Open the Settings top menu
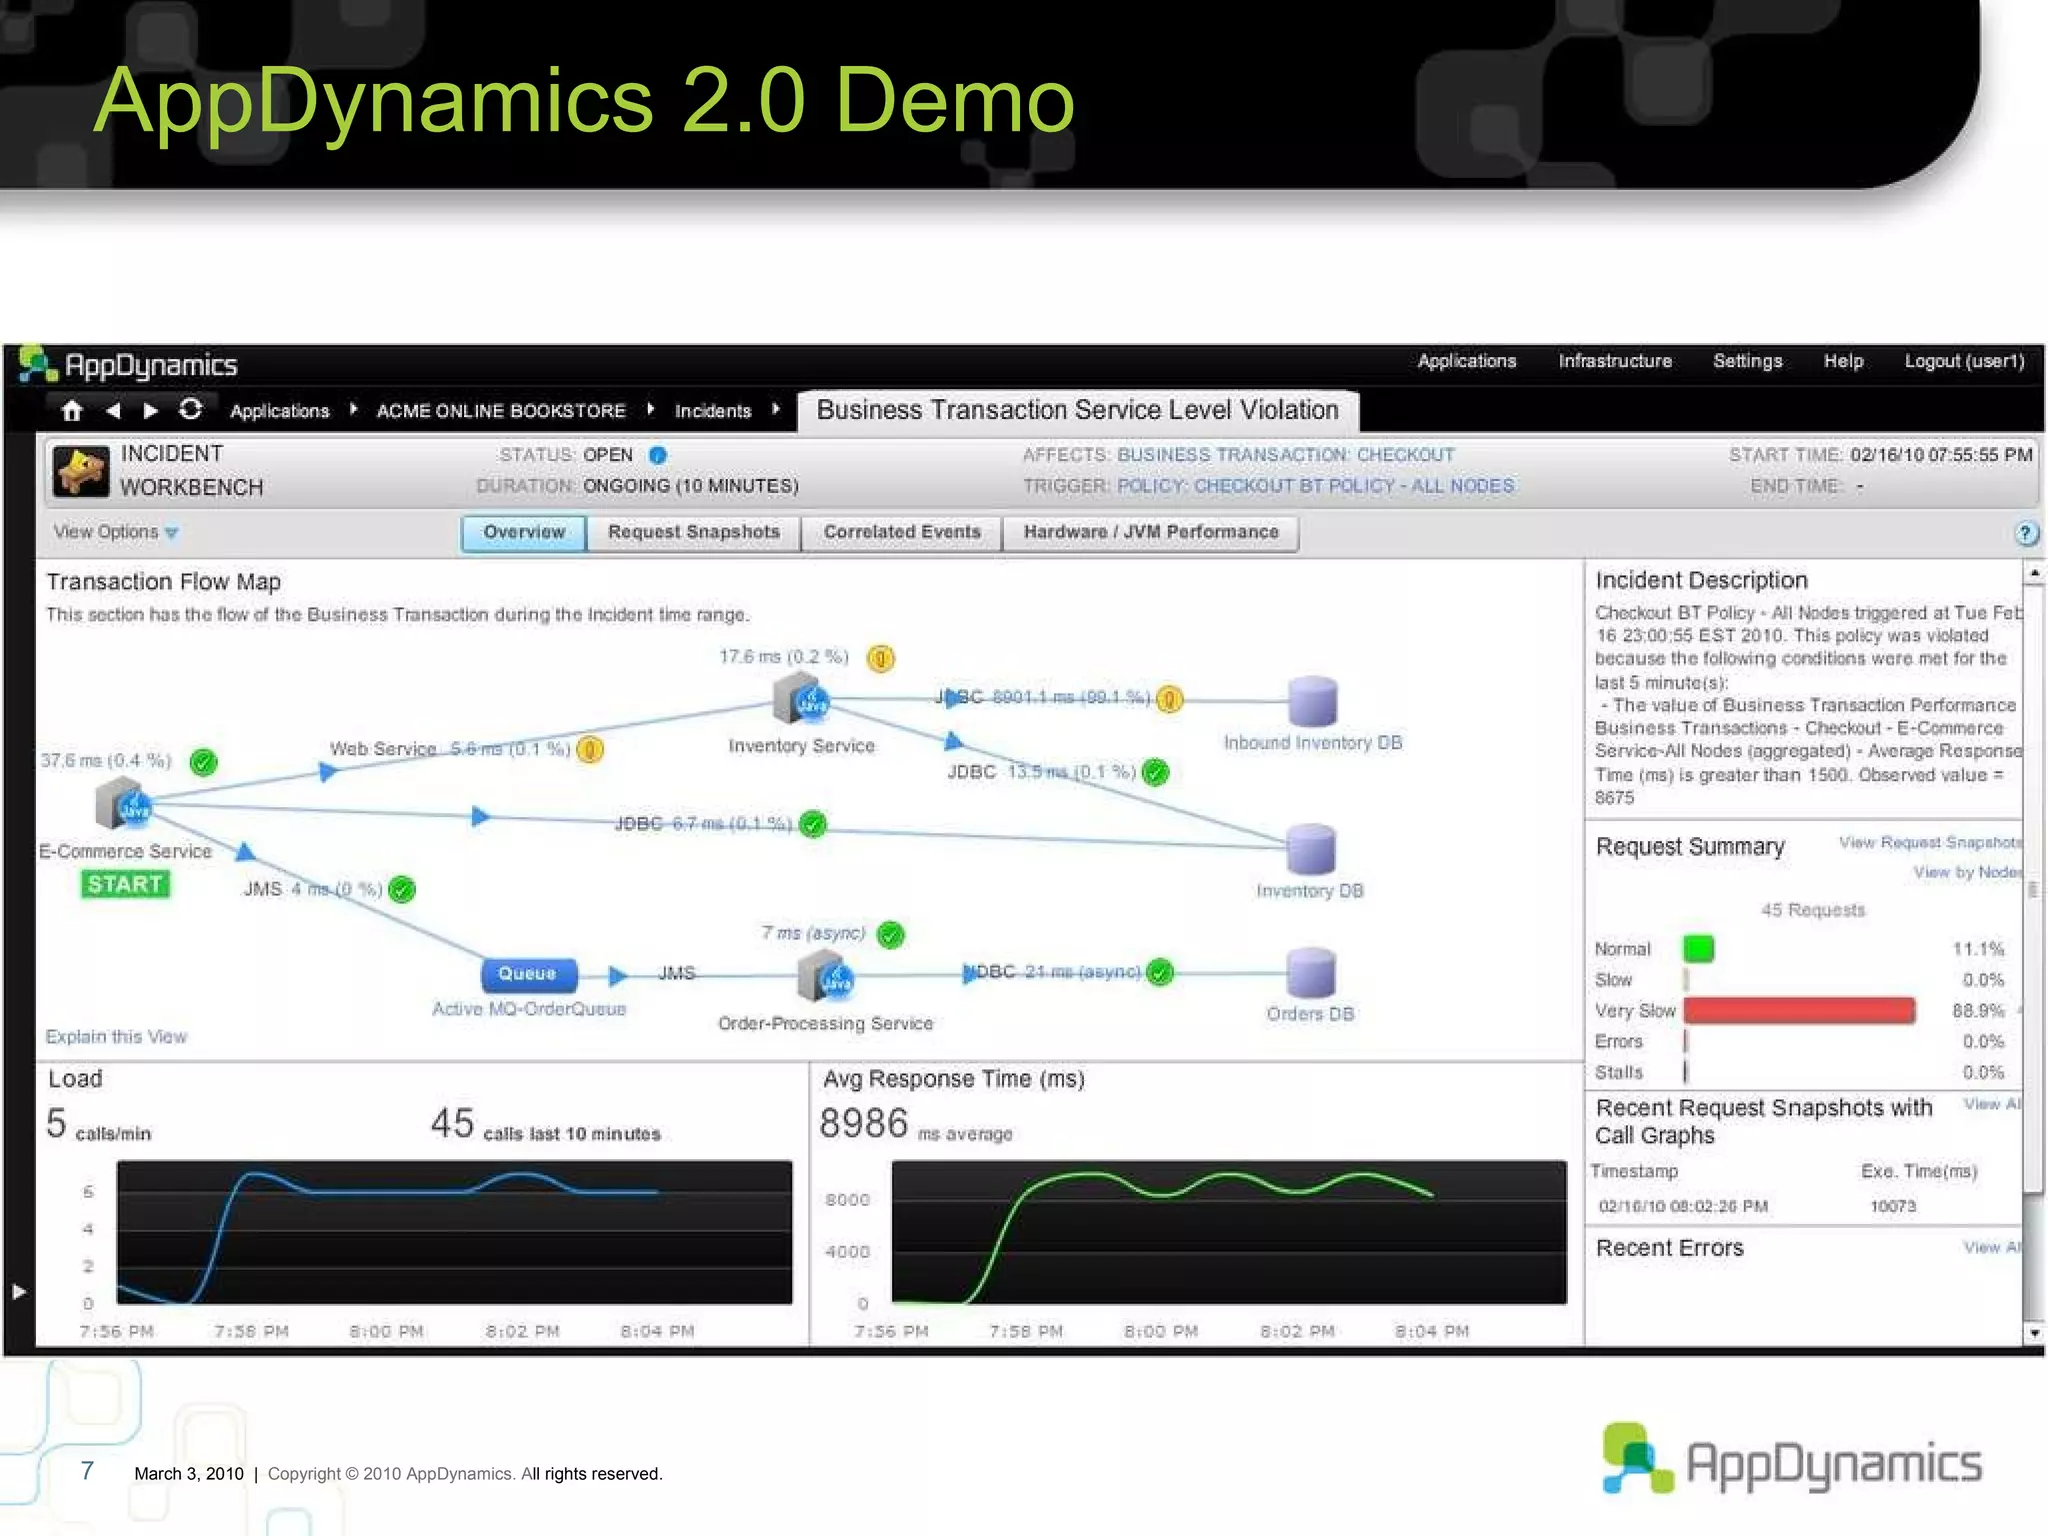Viewport: 2048px width, 1536px height. tap(1748, 361)
